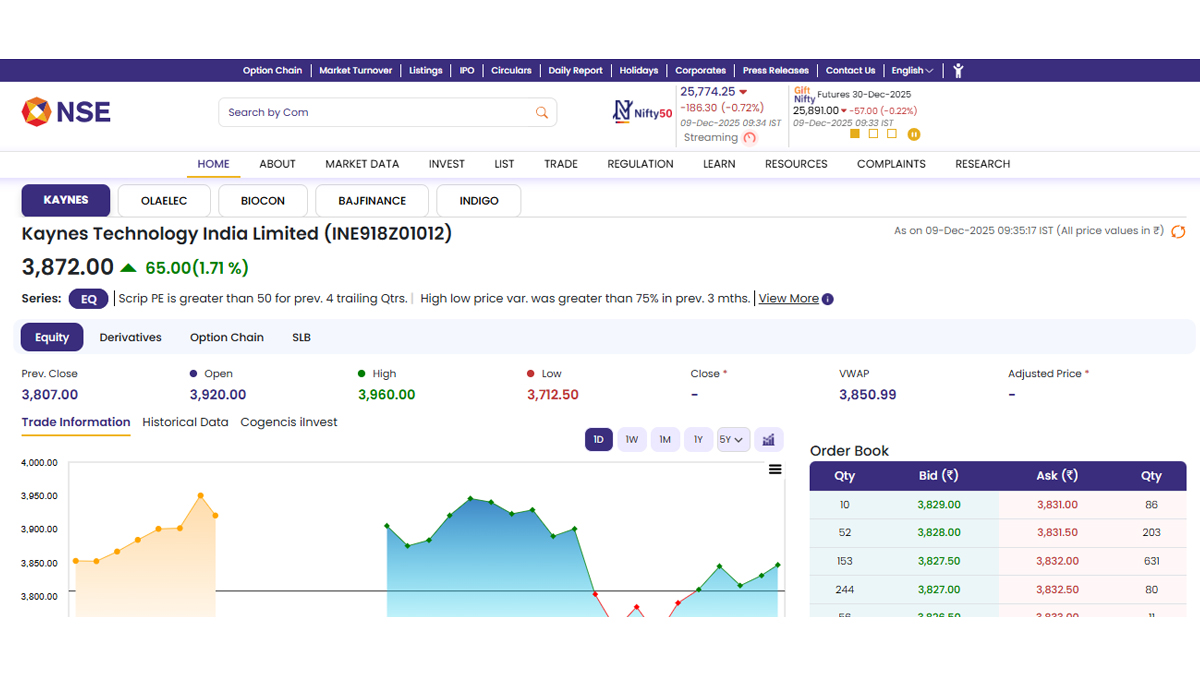This screenshot has height=675, width=1200.
Task: Select the first filled carousel indicator square
Action: pos(854,133)
